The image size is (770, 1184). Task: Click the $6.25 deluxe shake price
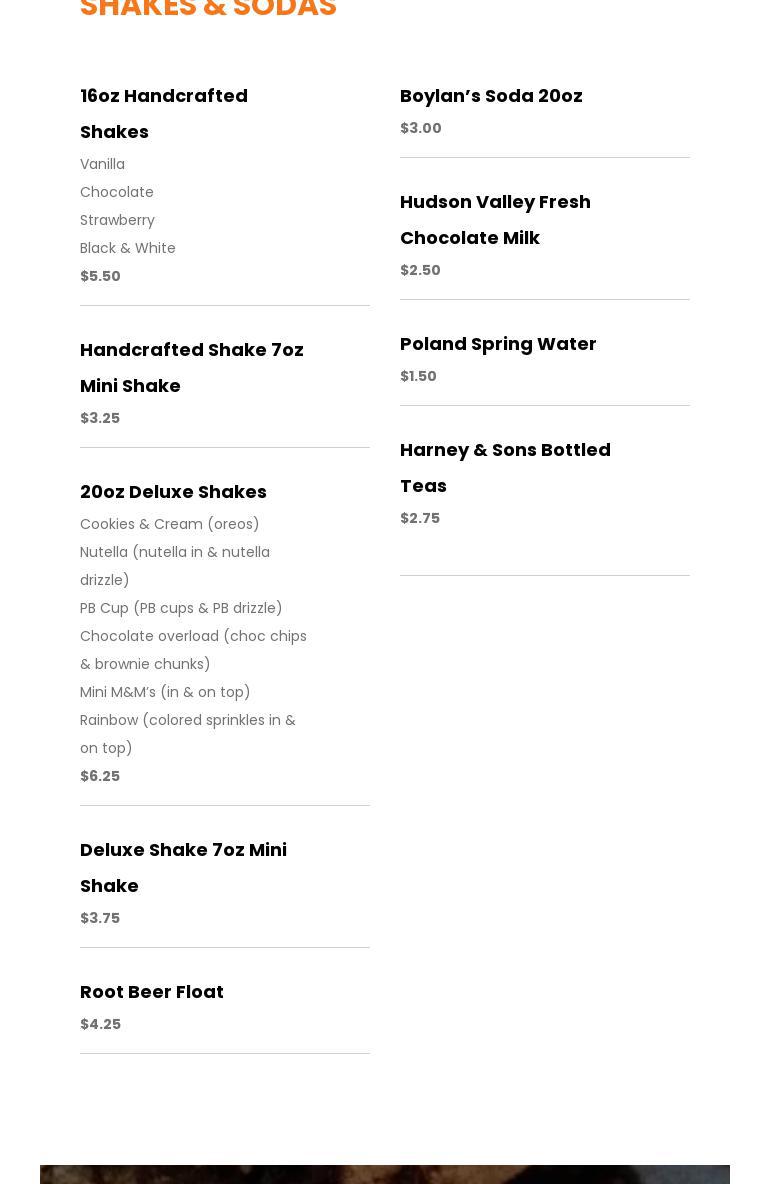[100, 775]
